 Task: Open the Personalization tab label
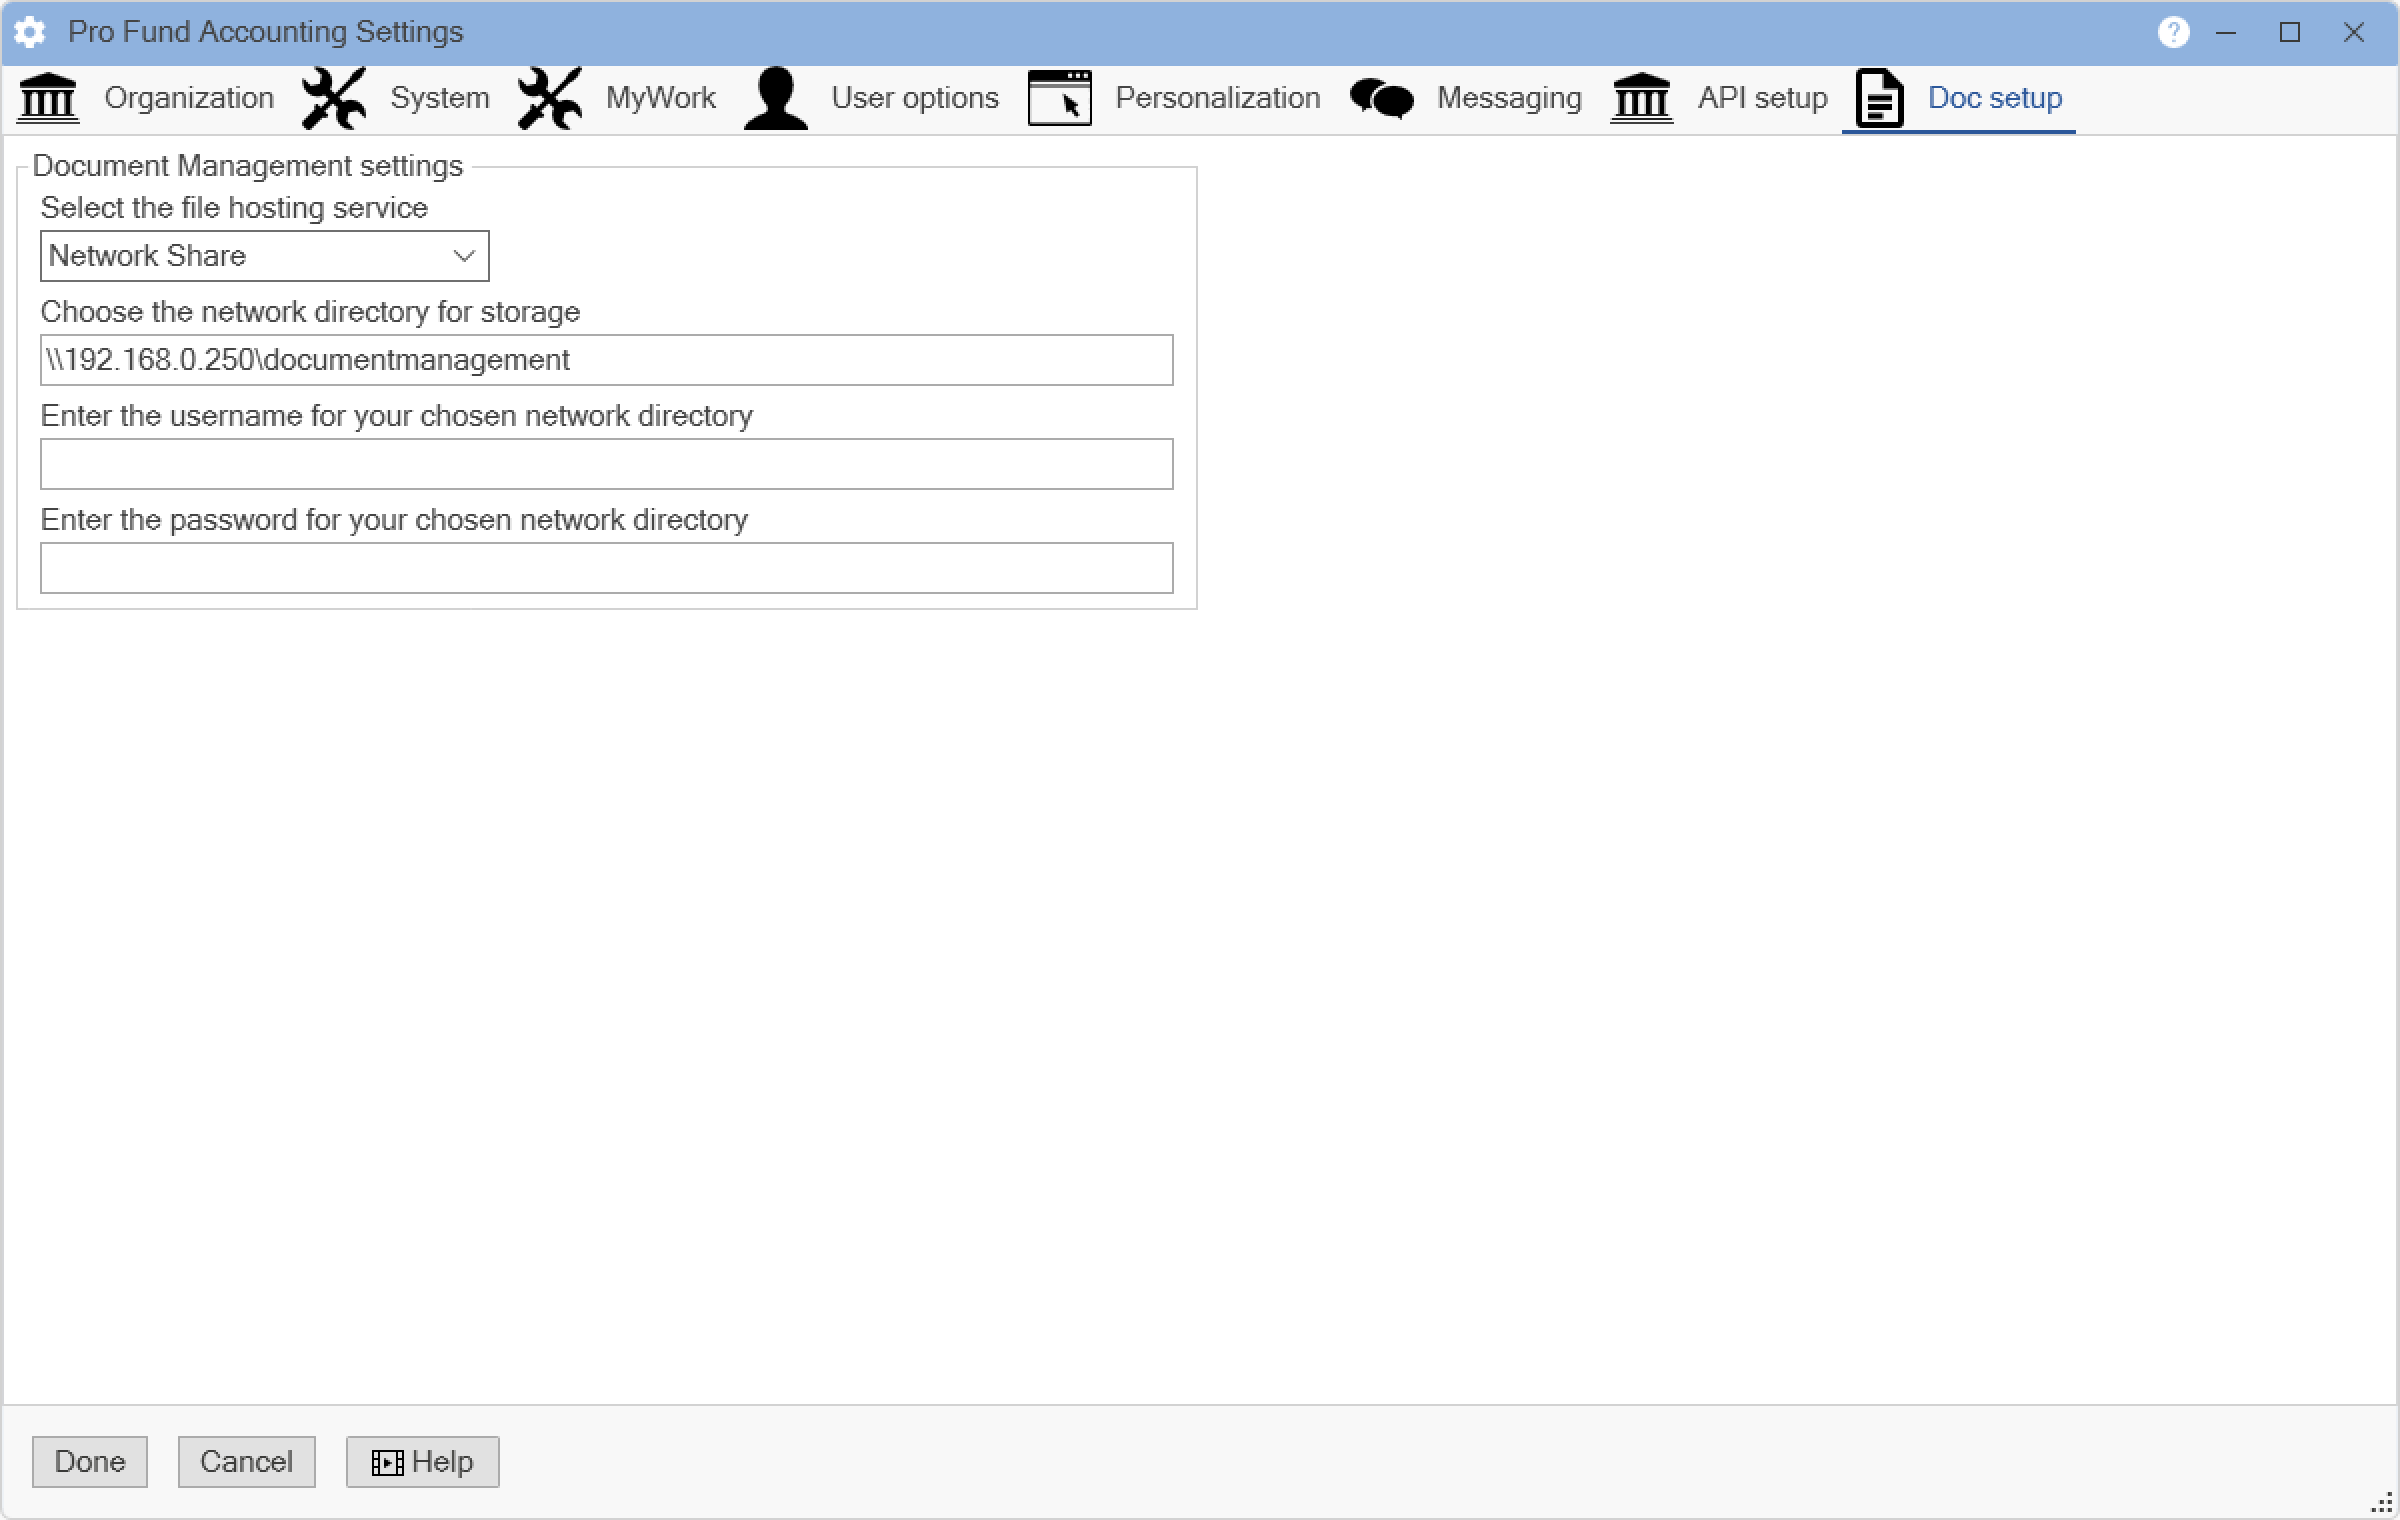[x=1217, y=98]
